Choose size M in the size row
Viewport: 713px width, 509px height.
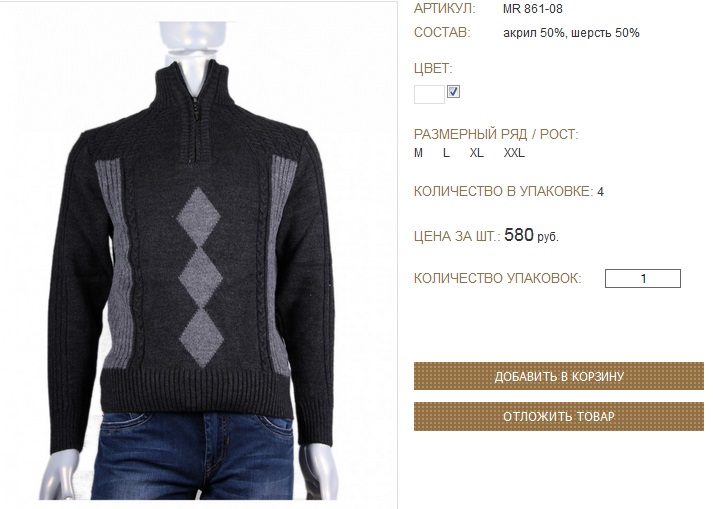pyautogui.click(x=418, y=153)
